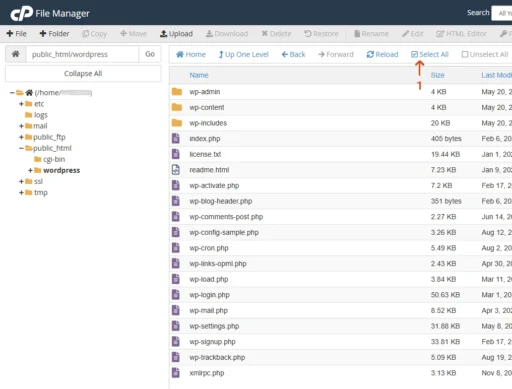Viewport: 512px width, 389px height.
Task: Click the cPanel logo icon
Action: [21, 13]
